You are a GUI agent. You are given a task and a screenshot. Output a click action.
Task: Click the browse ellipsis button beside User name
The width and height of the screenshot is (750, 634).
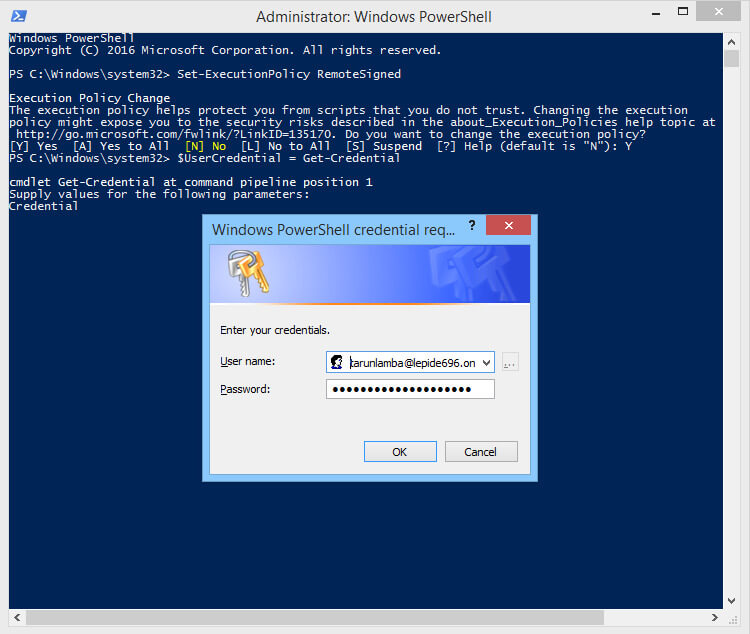(x=510, y=363)
